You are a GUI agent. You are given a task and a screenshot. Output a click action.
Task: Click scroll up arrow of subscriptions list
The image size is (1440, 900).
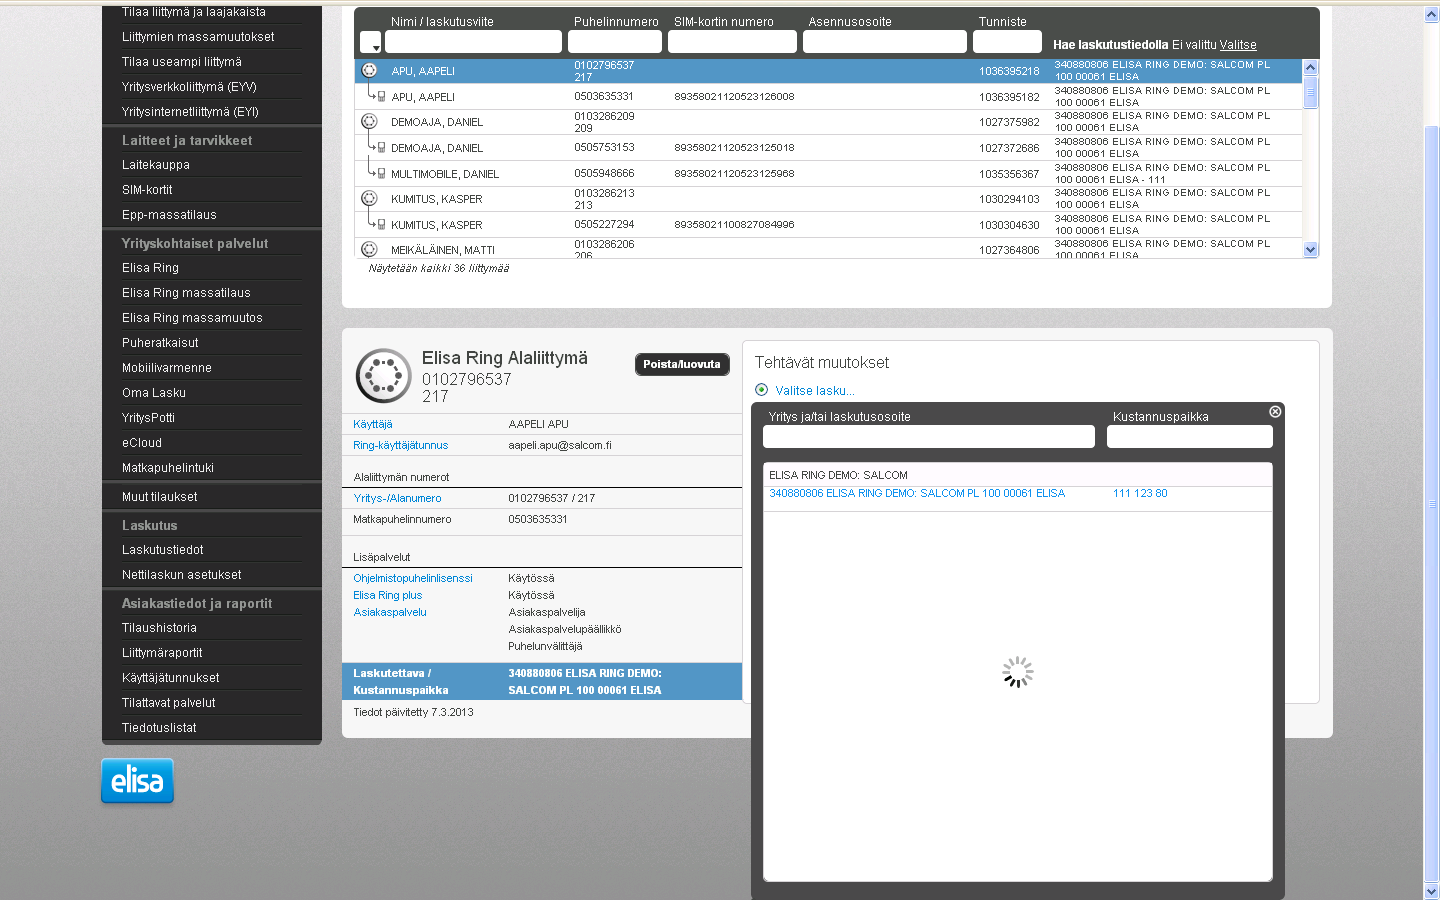[1310, 67]
